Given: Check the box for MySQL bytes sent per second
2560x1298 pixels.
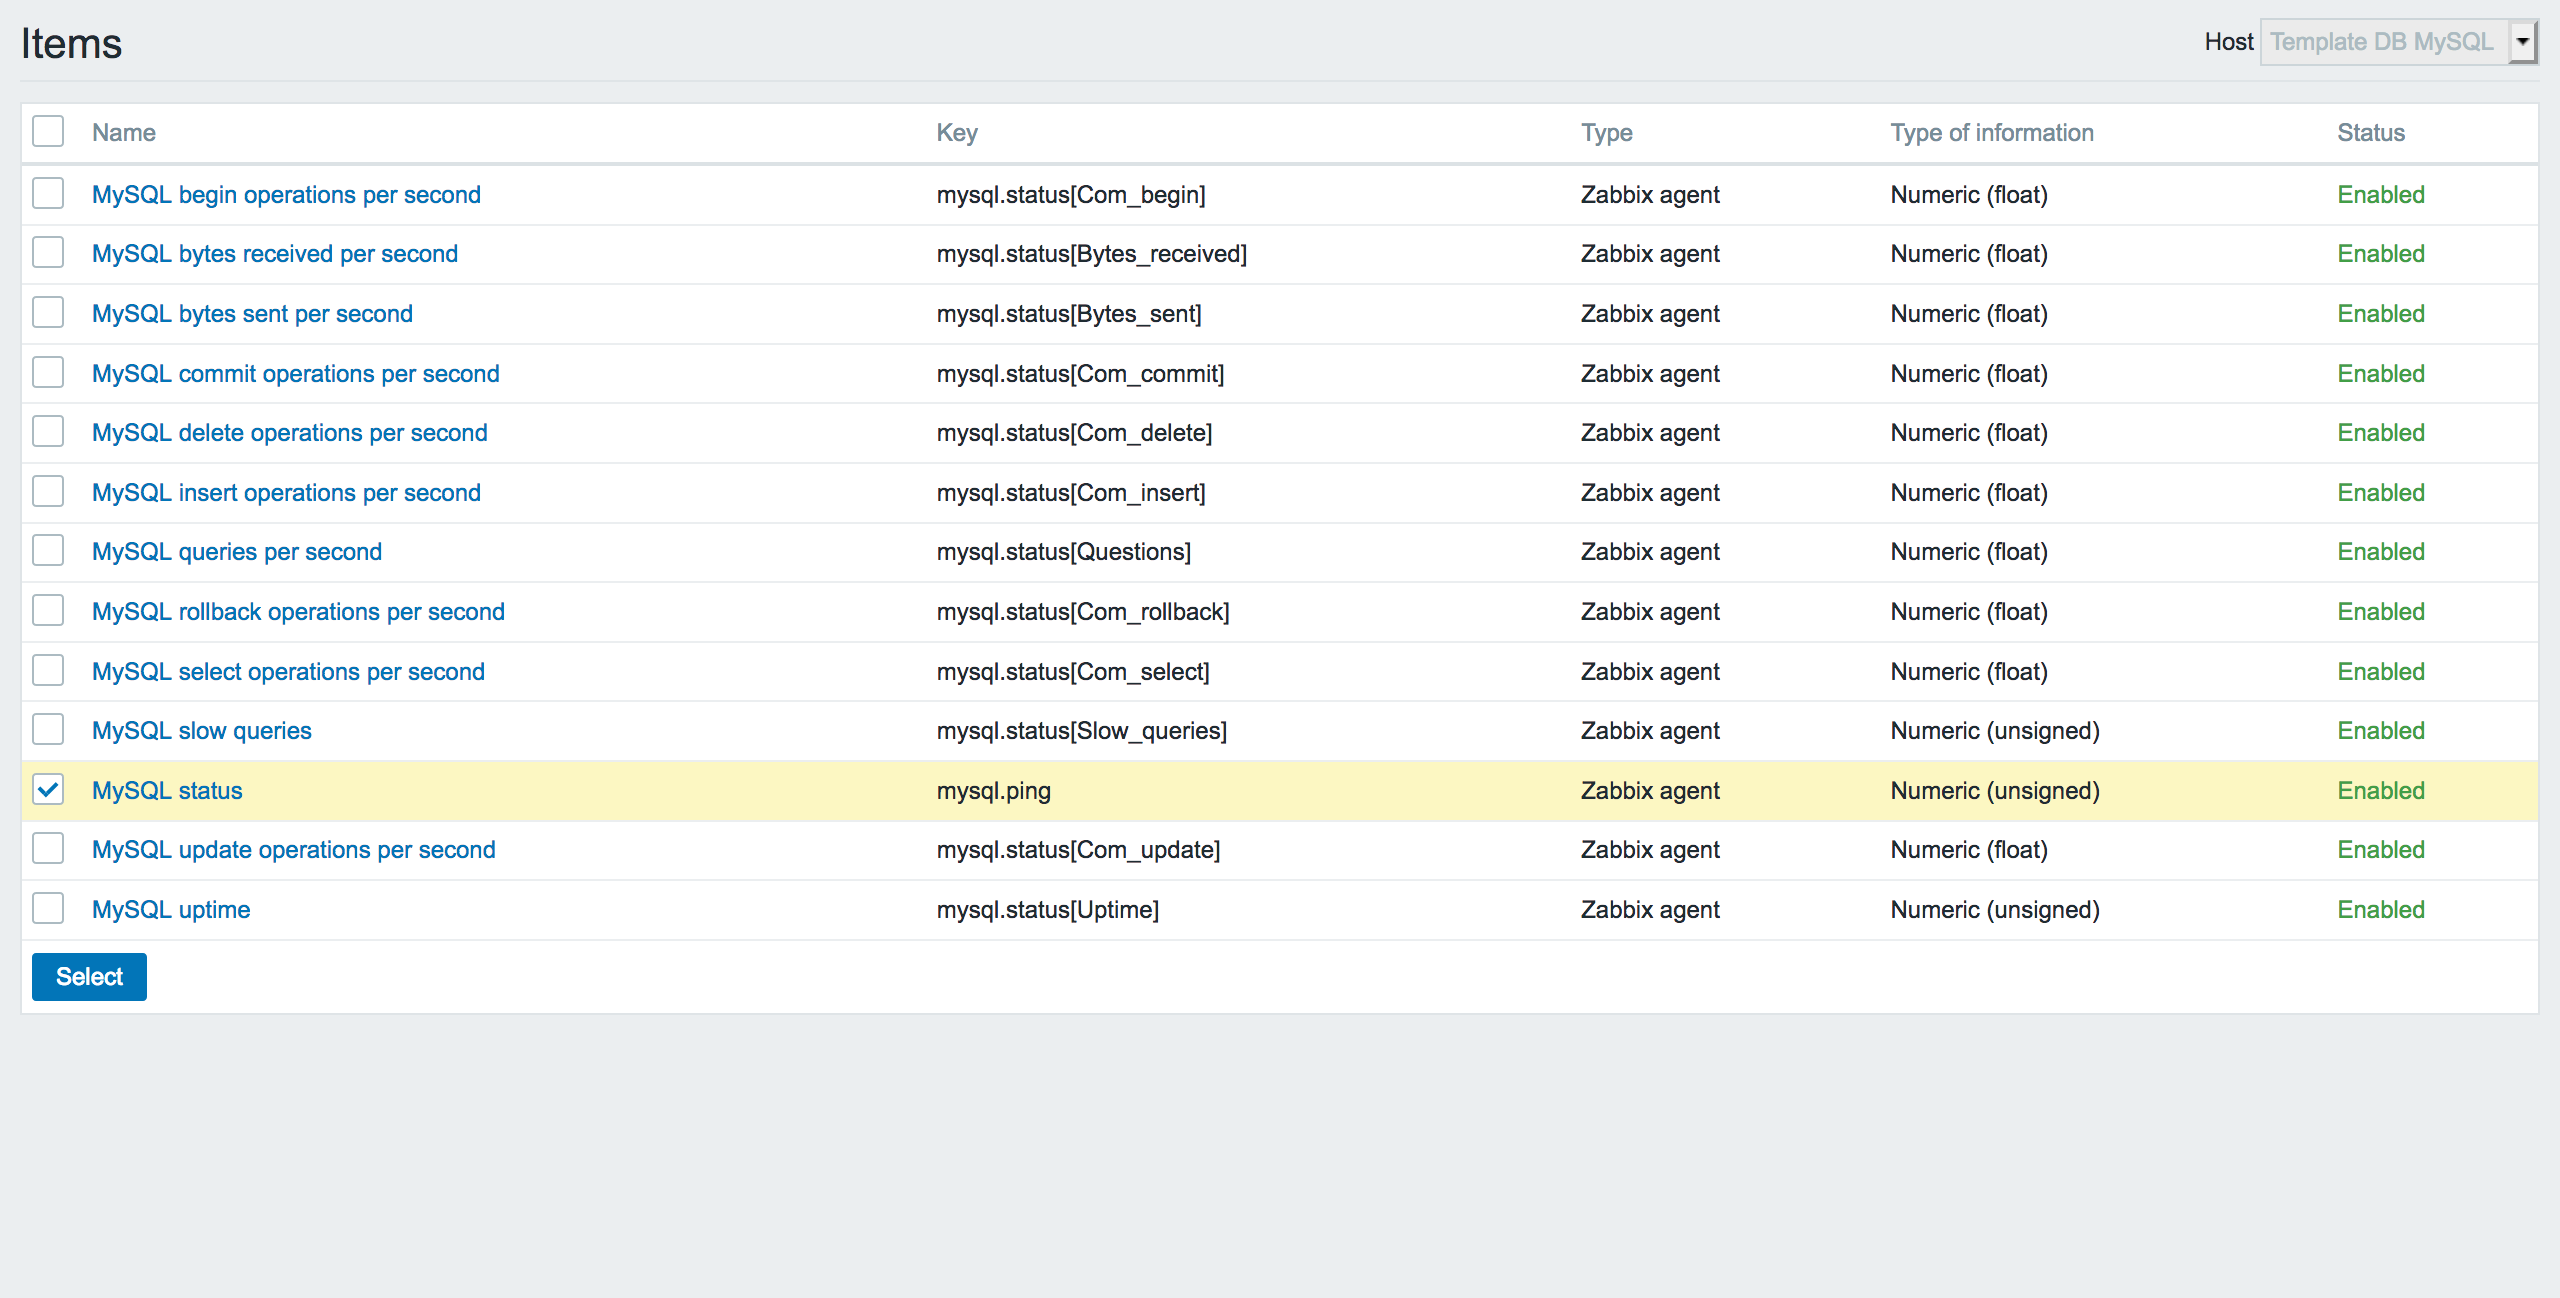Looking at the screenshot, I should (48, 312).
